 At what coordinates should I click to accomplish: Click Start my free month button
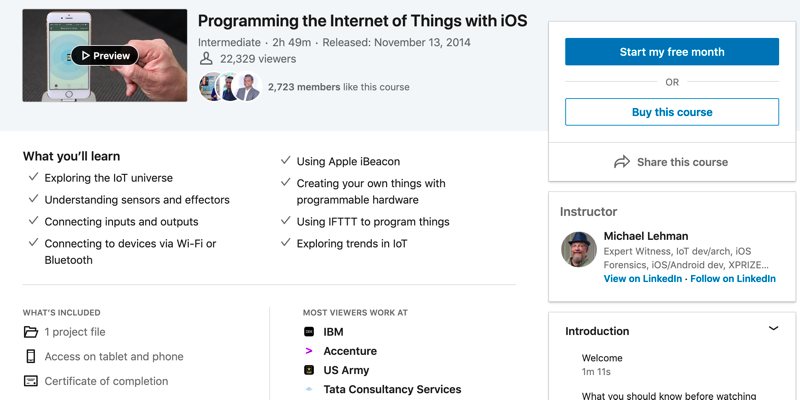[671, 52]
